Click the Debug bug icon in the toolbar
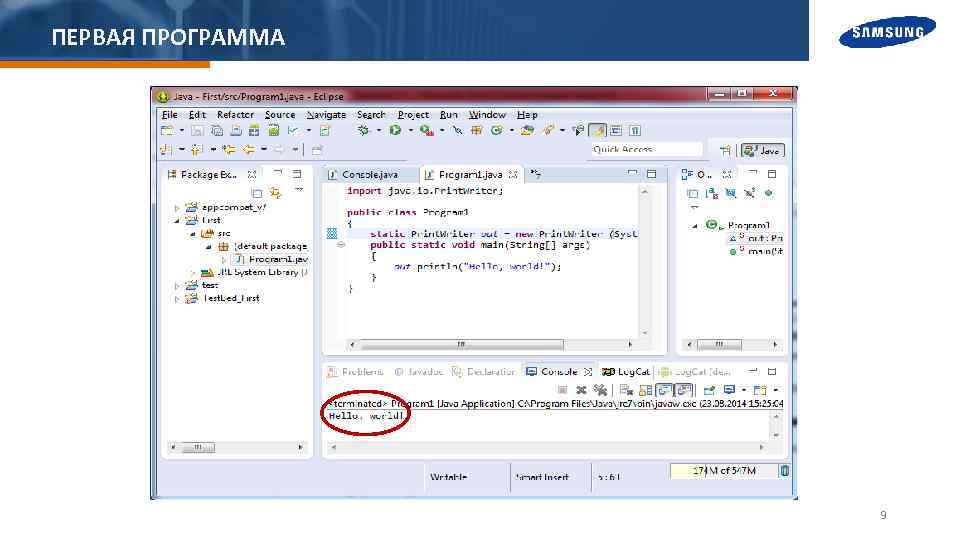 pyautogui.click(x=364, y=130)
